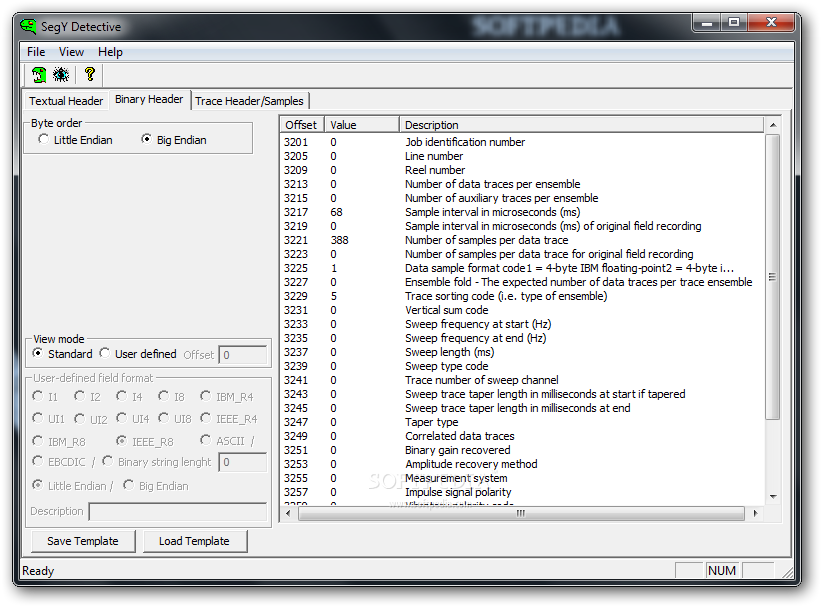822x607 pixels.
Task: Open the File menu
Action: (36, 52)
